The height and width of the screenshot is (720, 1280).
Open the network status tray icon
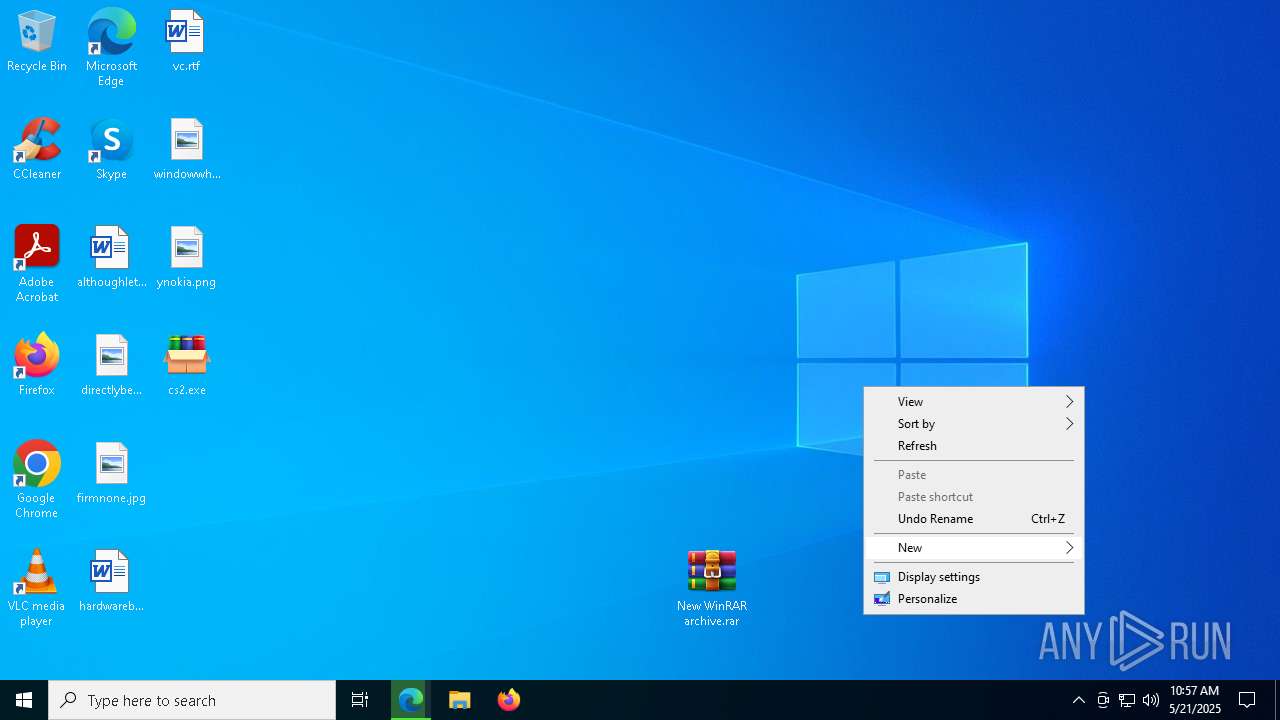[1127, 700]
